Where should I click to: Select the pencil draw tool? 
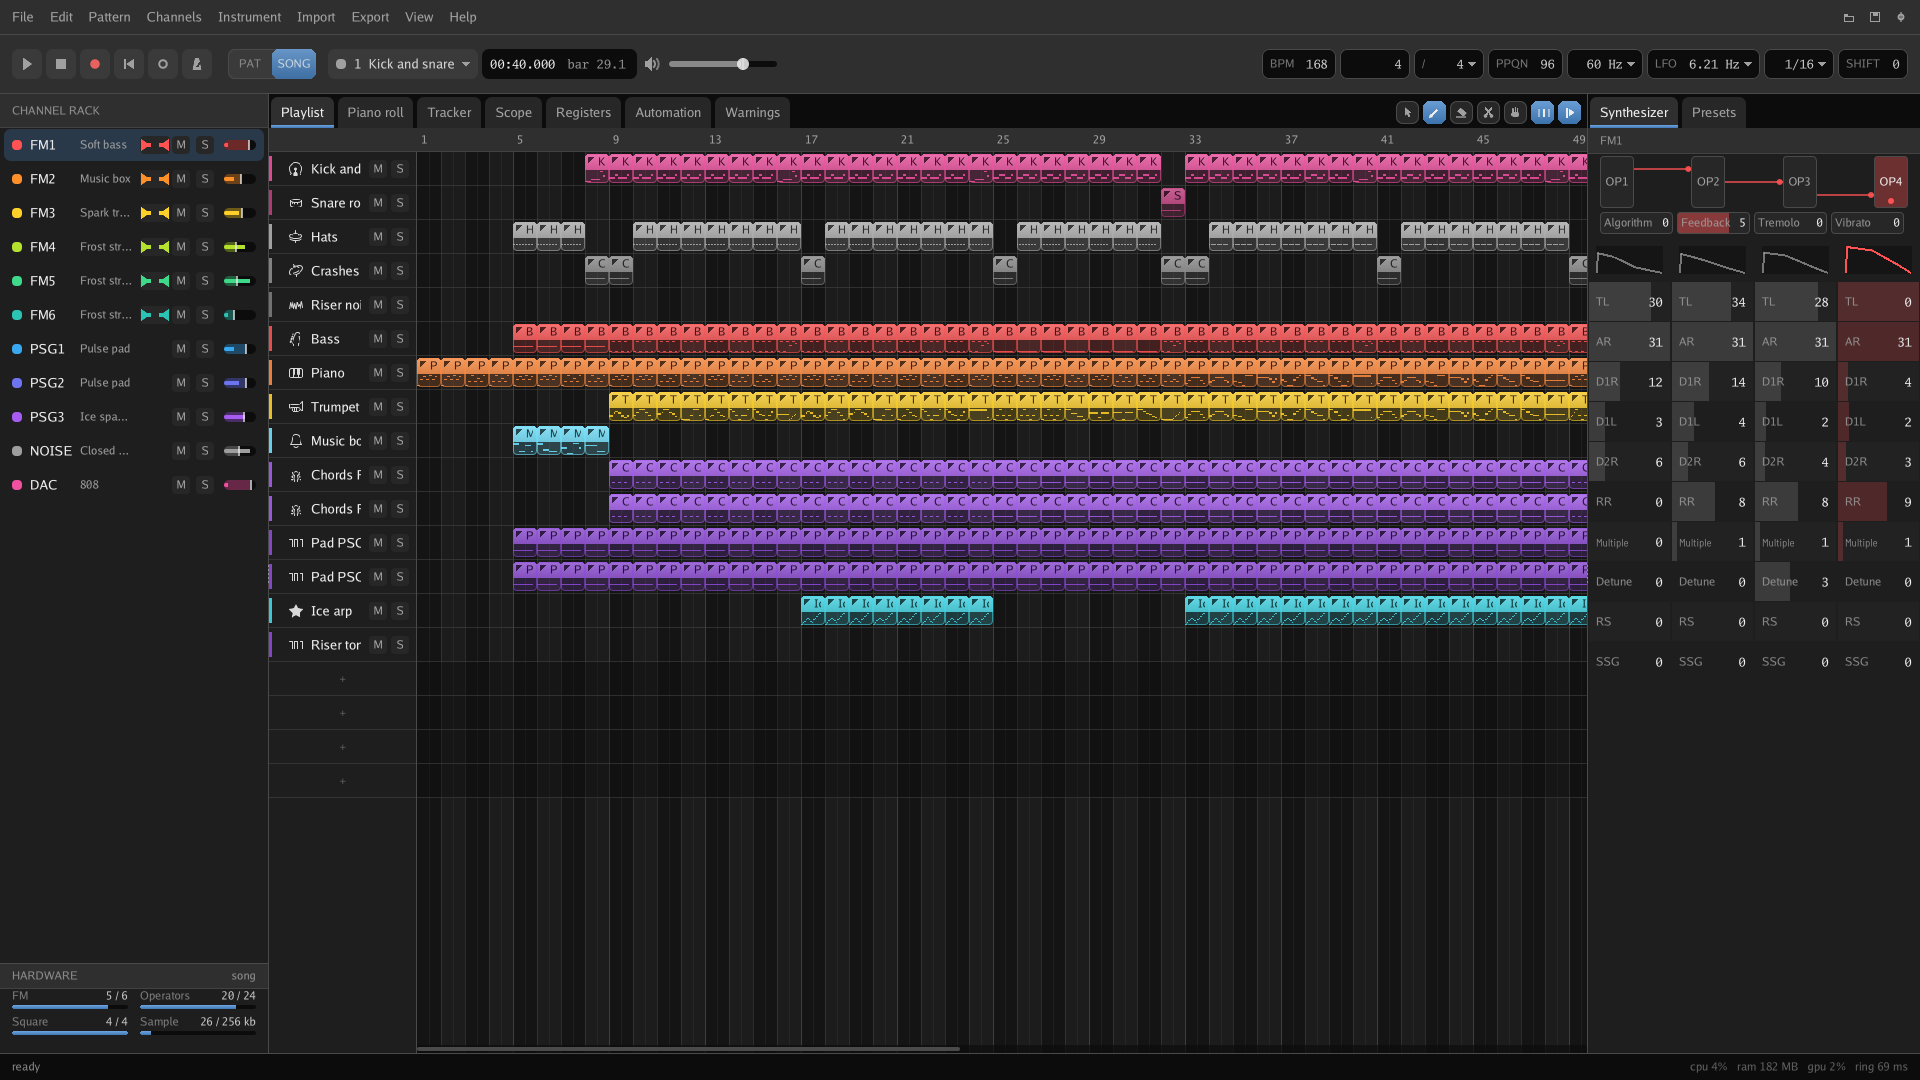[x=1434, y=113]
